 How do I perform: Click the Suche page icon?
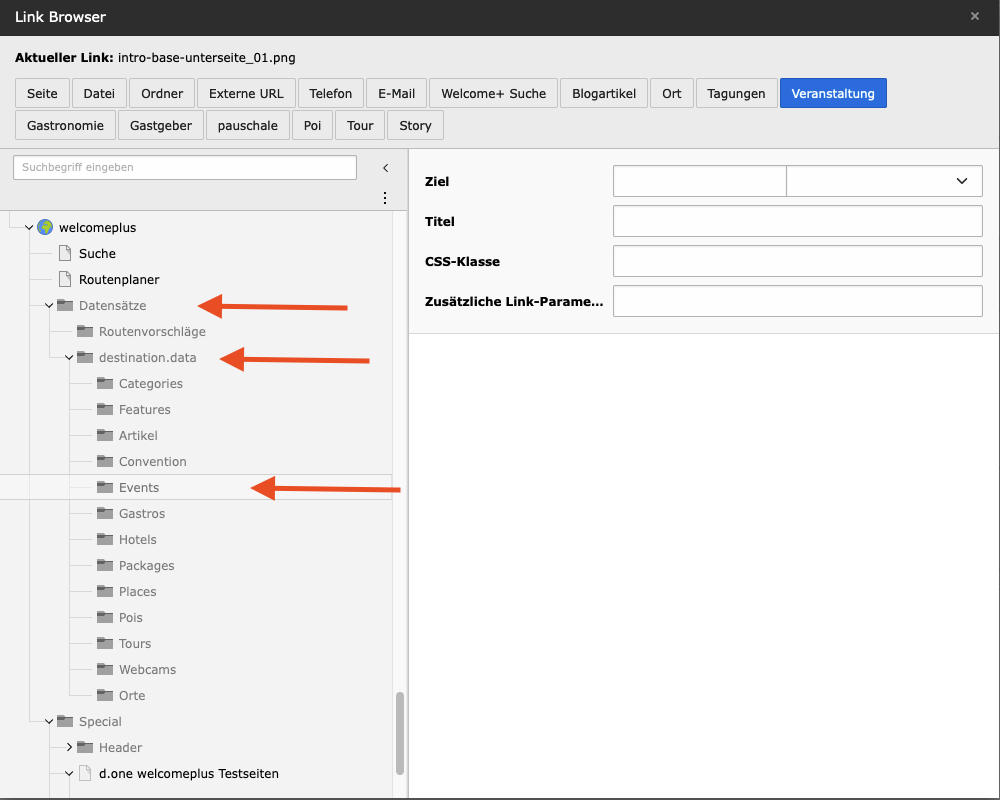pos(65,253)
